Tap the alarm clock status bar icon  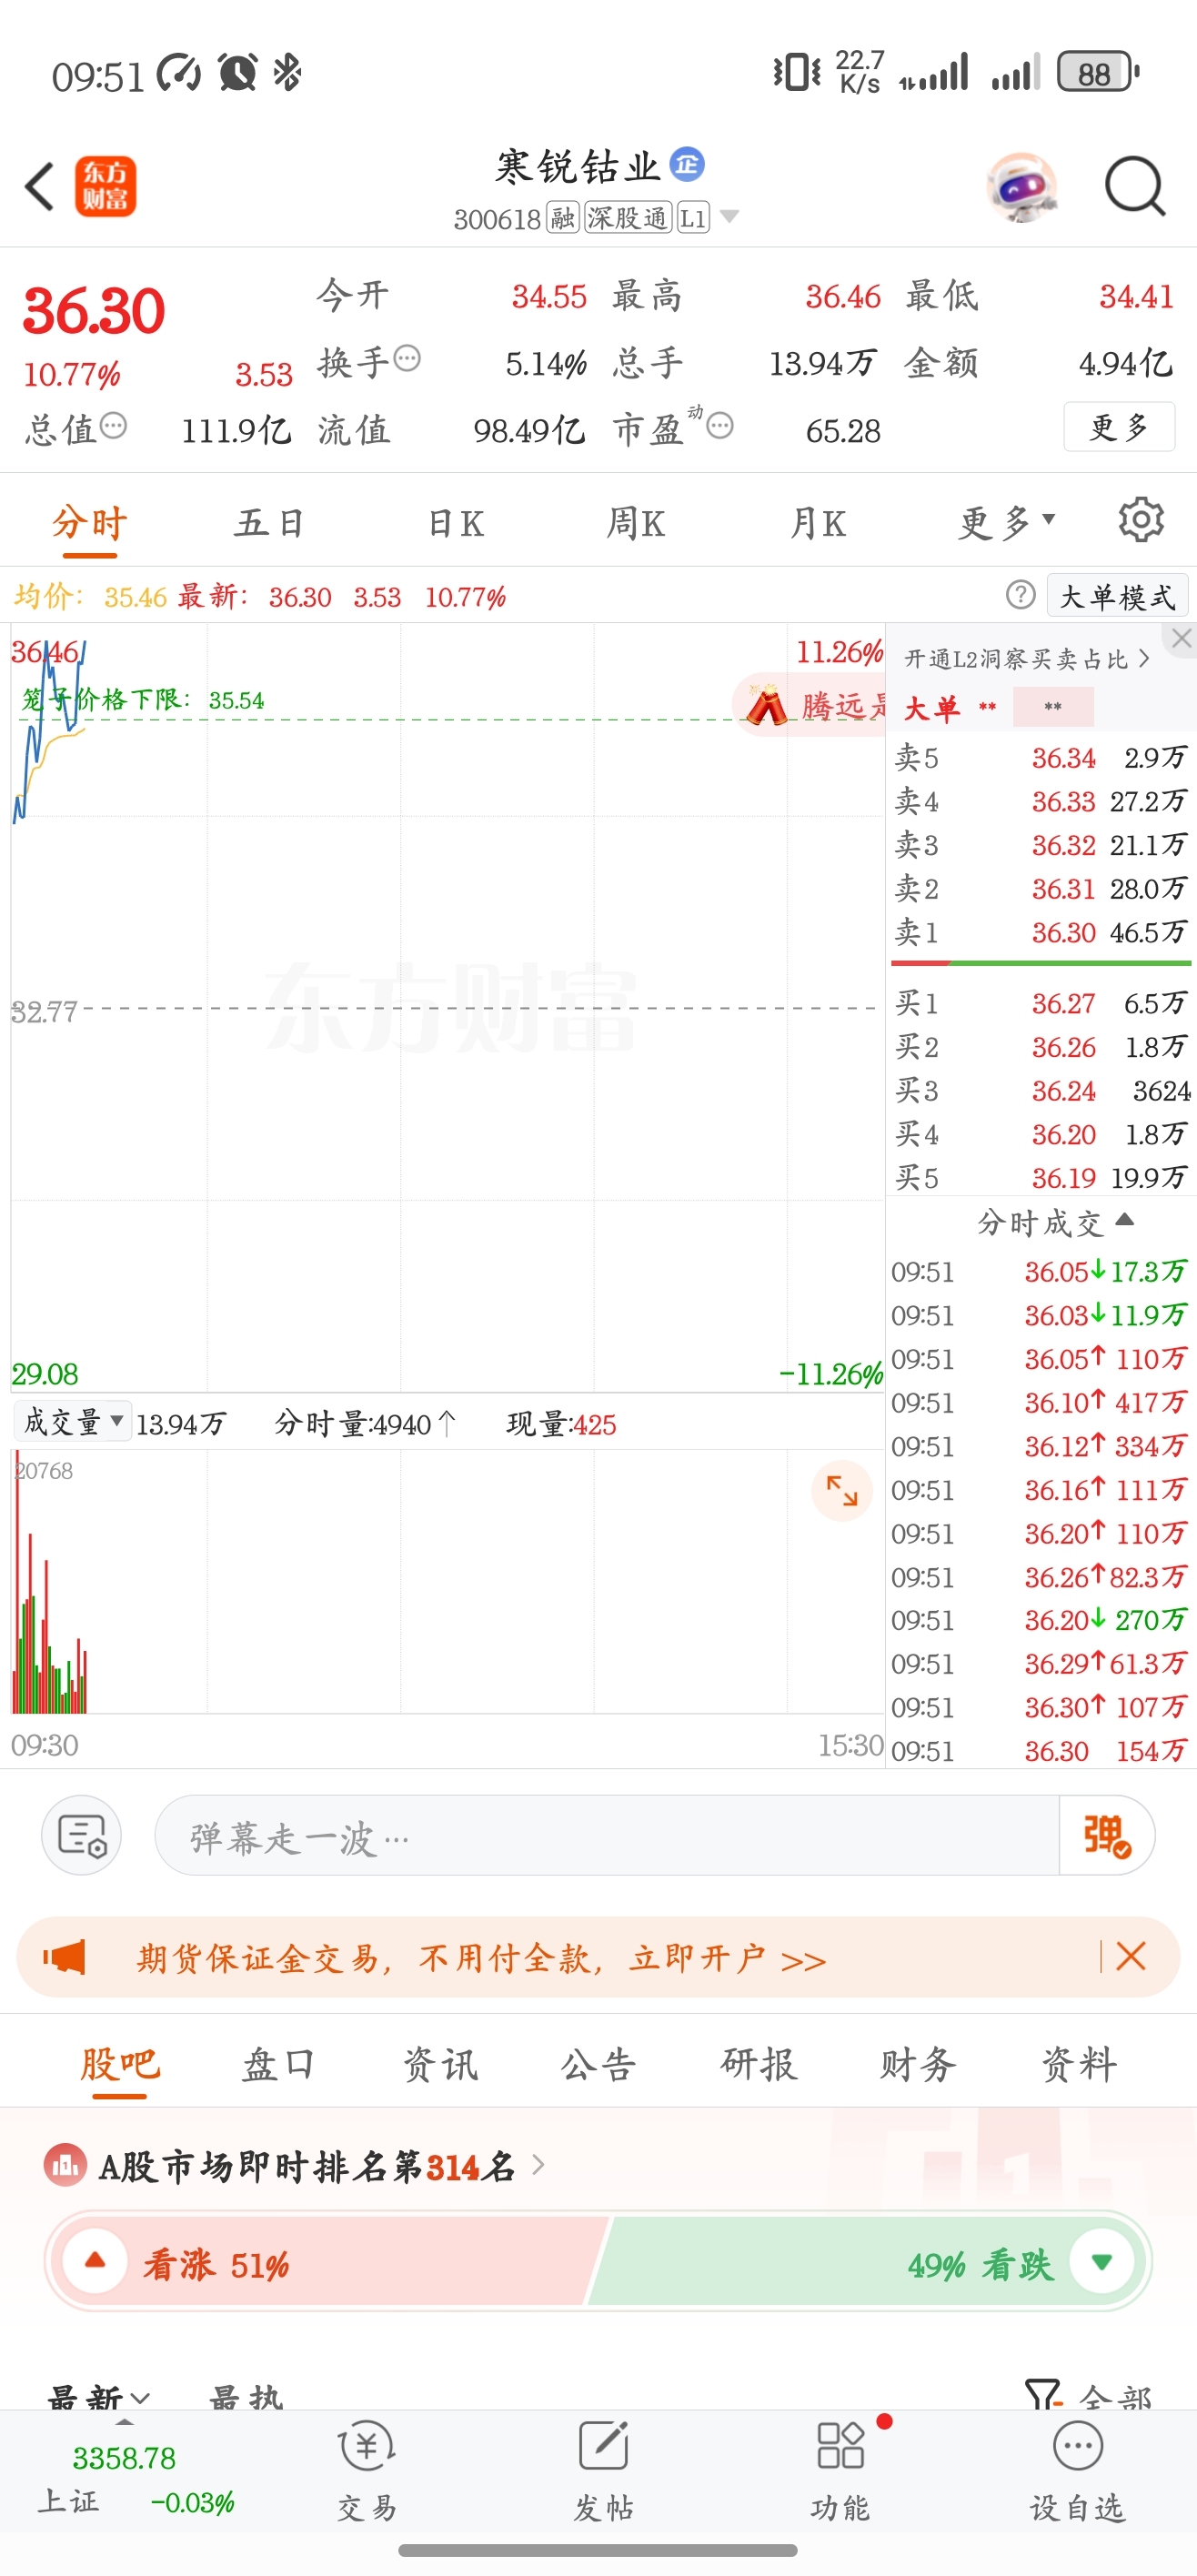click(x=238, y=72)
